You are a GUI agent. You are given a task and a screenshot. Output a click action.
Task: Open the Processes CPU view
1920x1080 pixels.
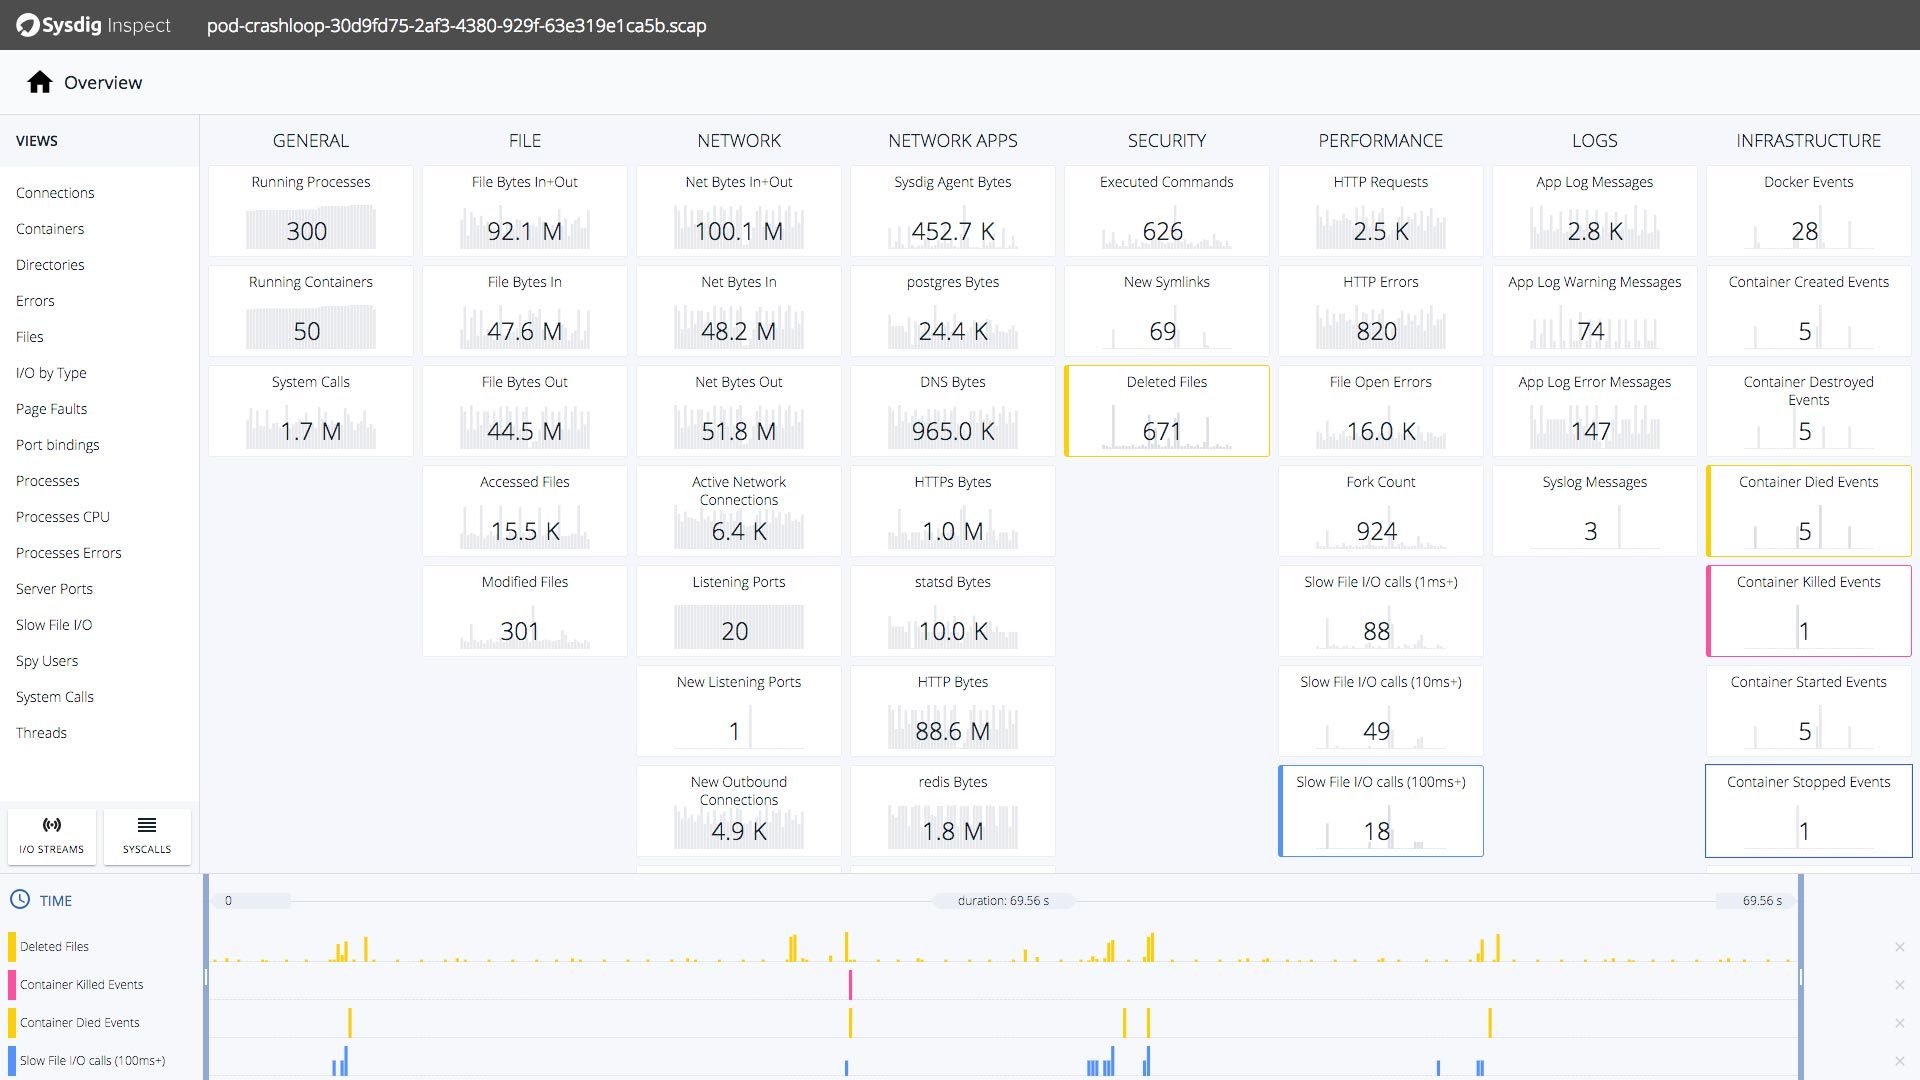coord(63,517)
